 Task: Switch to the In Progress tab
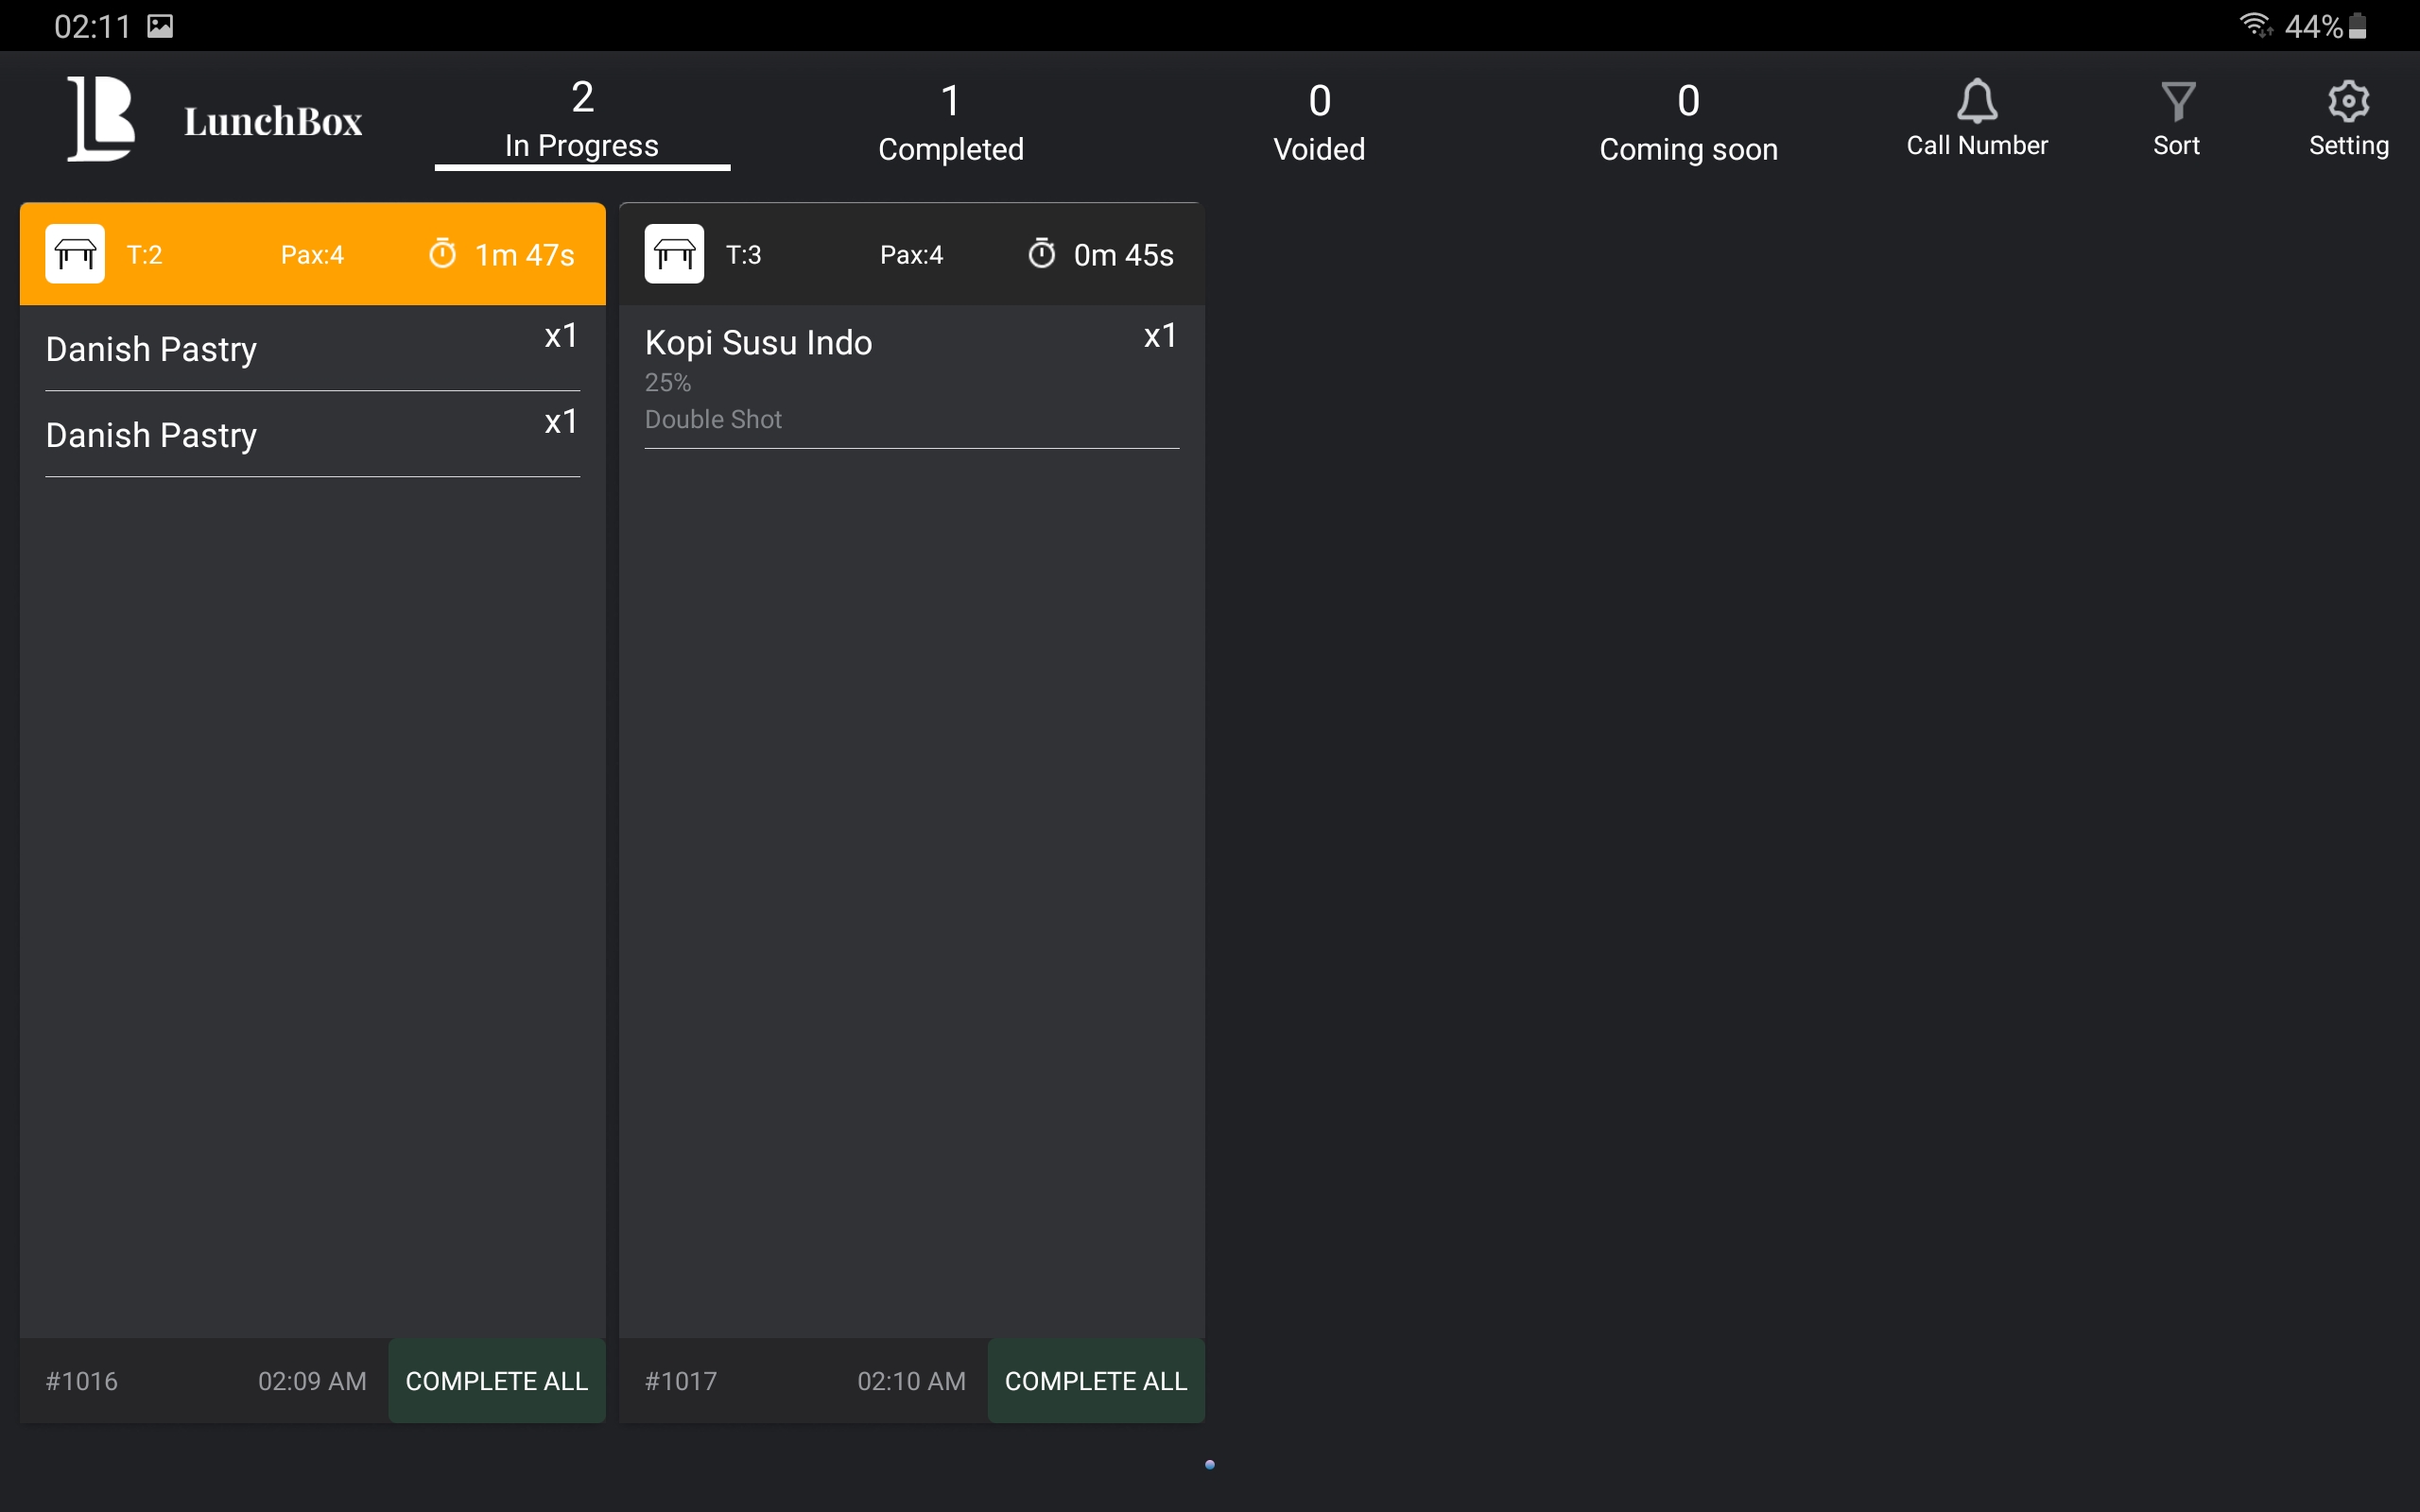tap(582, 120)
